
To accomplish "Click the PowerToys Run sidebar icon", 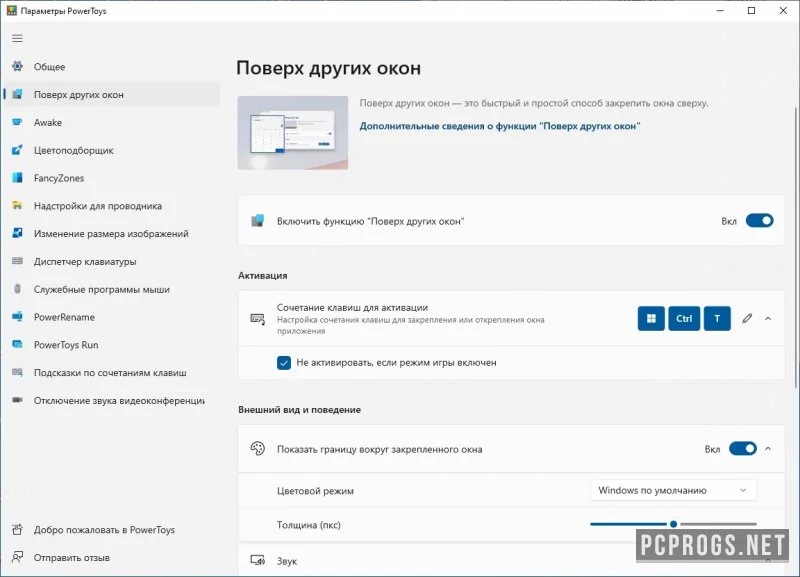I will [17, 345].
